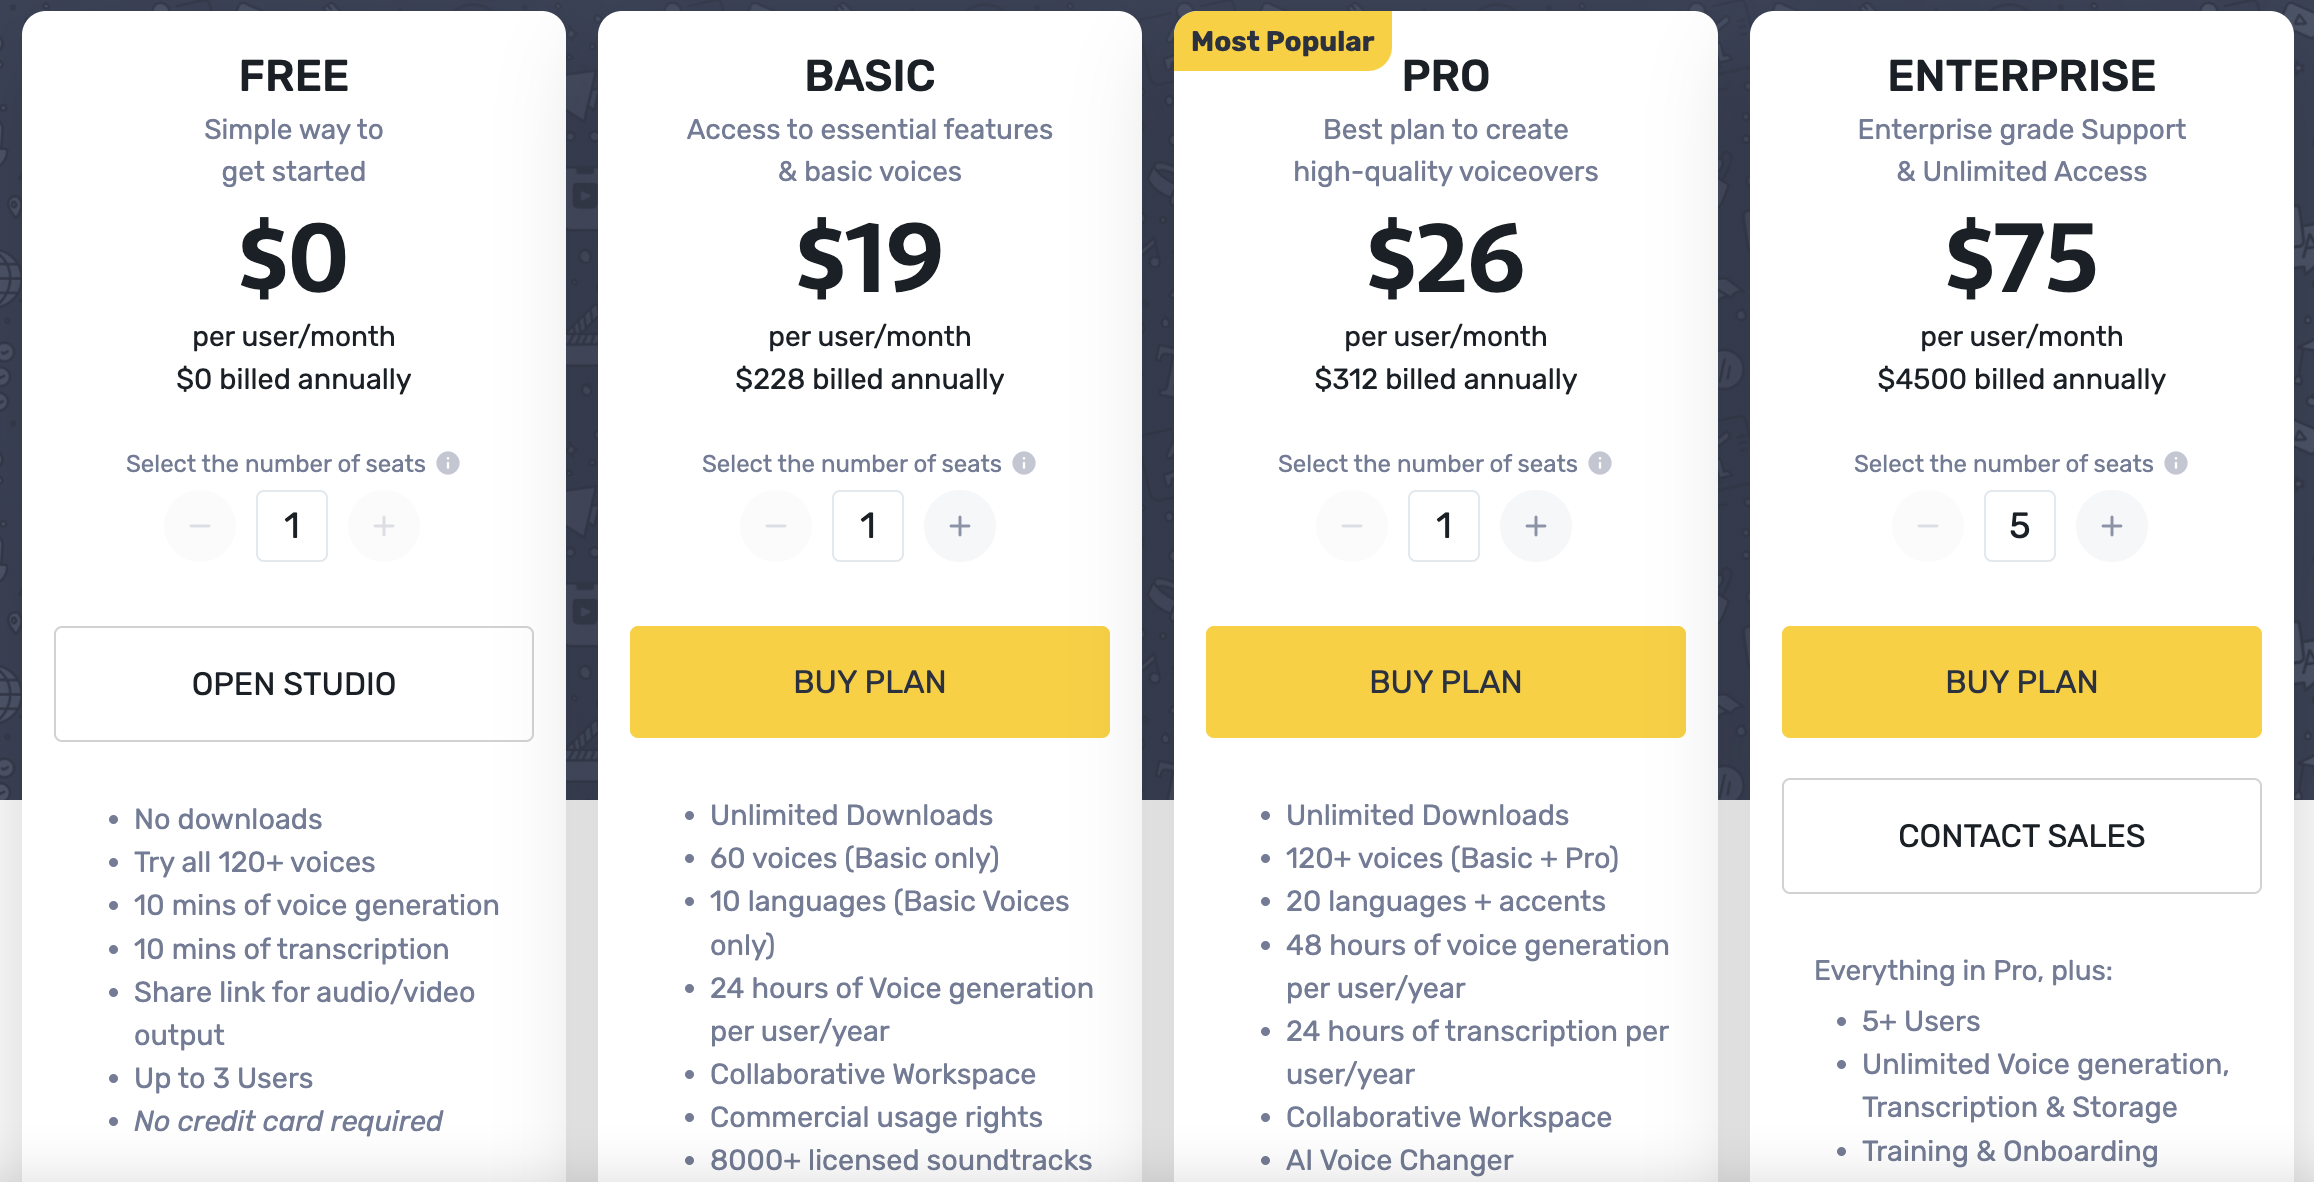Open Studio from the Free plan
Image resolution: width=2314 pixels, height=1182 pixels.
[x=294, y=684]
